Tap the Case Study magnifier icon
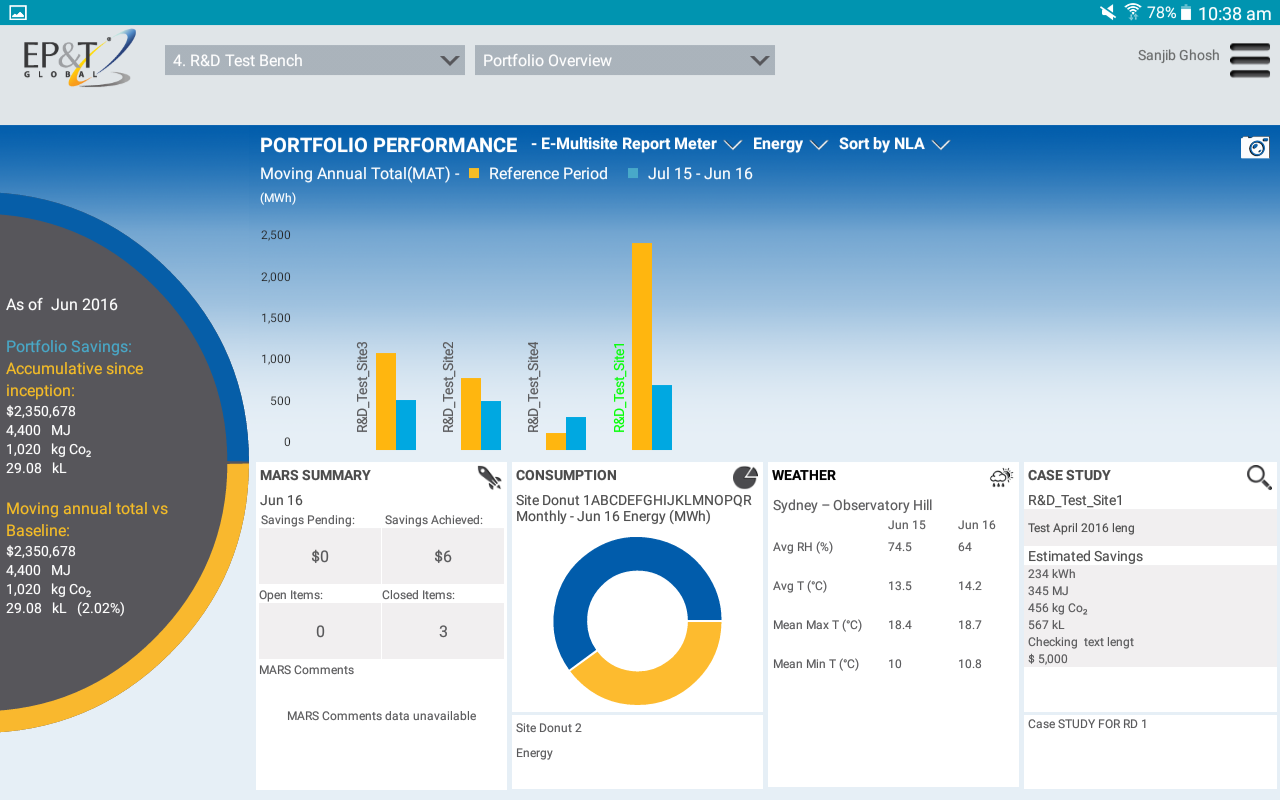This screenshot has height=800, width=1280. 1258,477
